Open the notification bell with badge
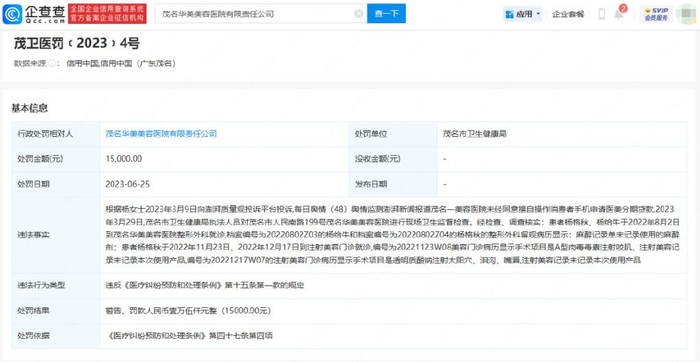Screen dimensions: 700x362 click(619, 13)
